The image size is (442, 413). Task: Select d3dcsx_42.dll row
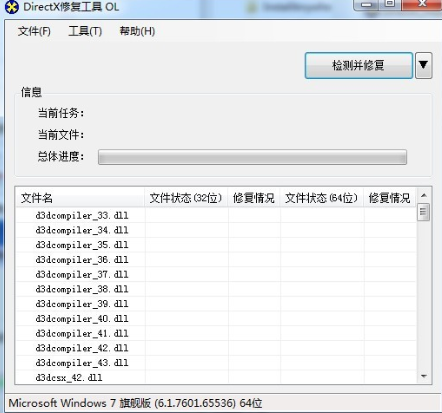point(216,377)
